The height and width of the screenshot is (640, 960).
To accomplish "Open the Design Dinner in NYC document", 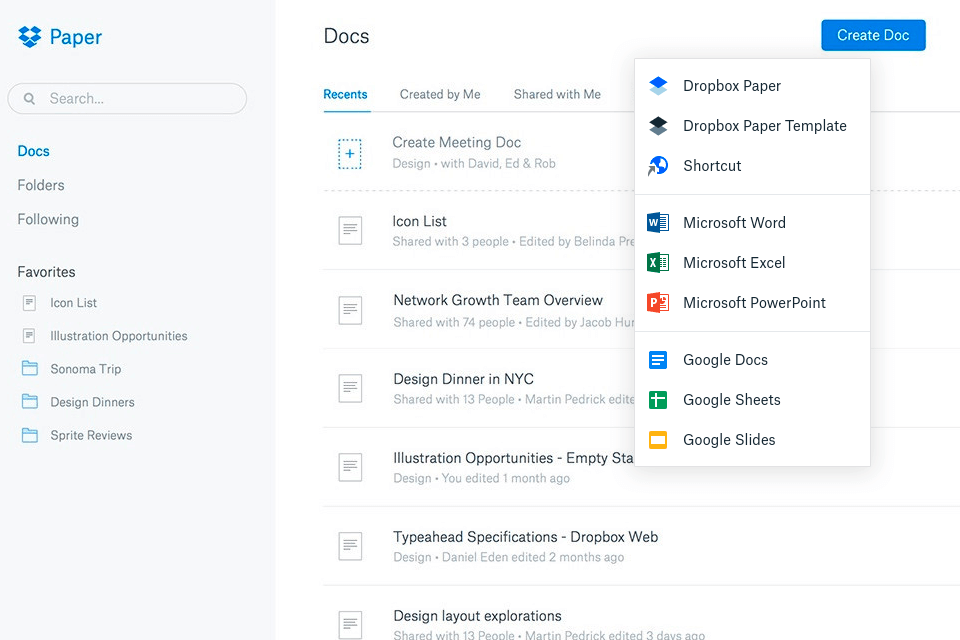I will click(463, 379).
